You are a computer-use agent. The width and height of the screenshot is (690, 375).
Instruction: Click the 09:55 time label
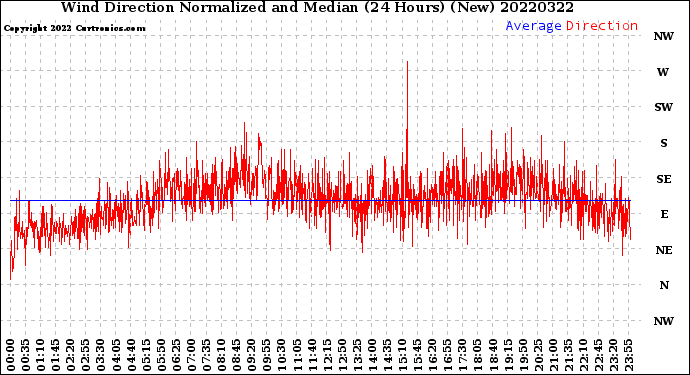coord(266,355)
